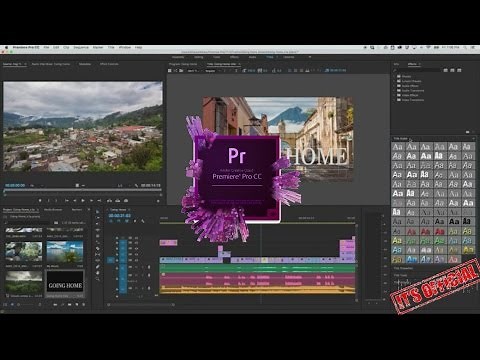Open the Audio workspace
This screenshot has width=480, height=360.
253,57
